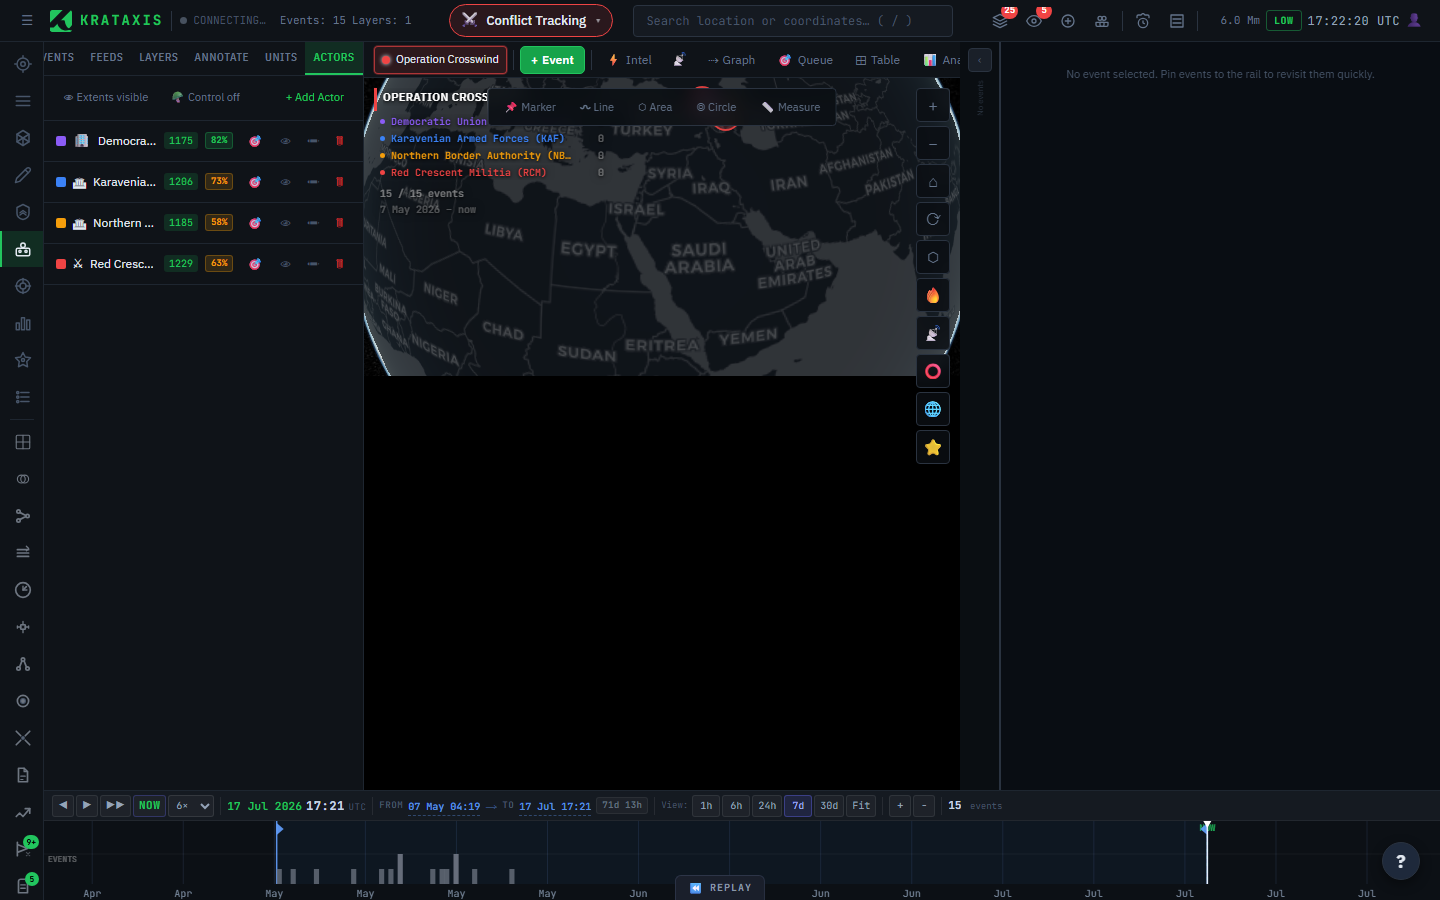Click the satellite icon in the map toolbar

(679, 60)
